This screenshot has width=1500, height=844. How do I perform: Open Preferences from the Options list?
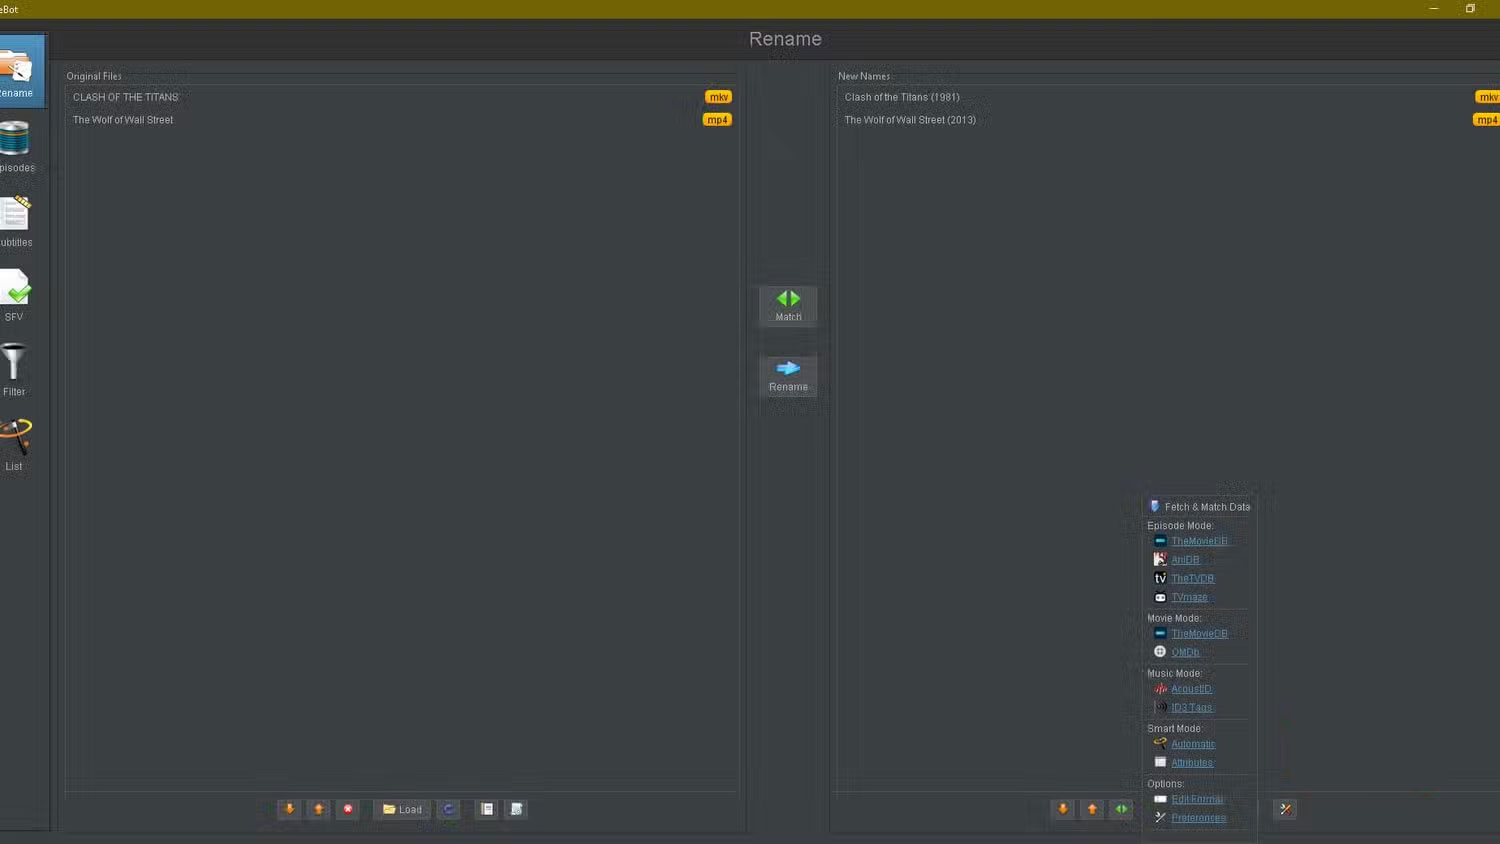click(1198, 817)
